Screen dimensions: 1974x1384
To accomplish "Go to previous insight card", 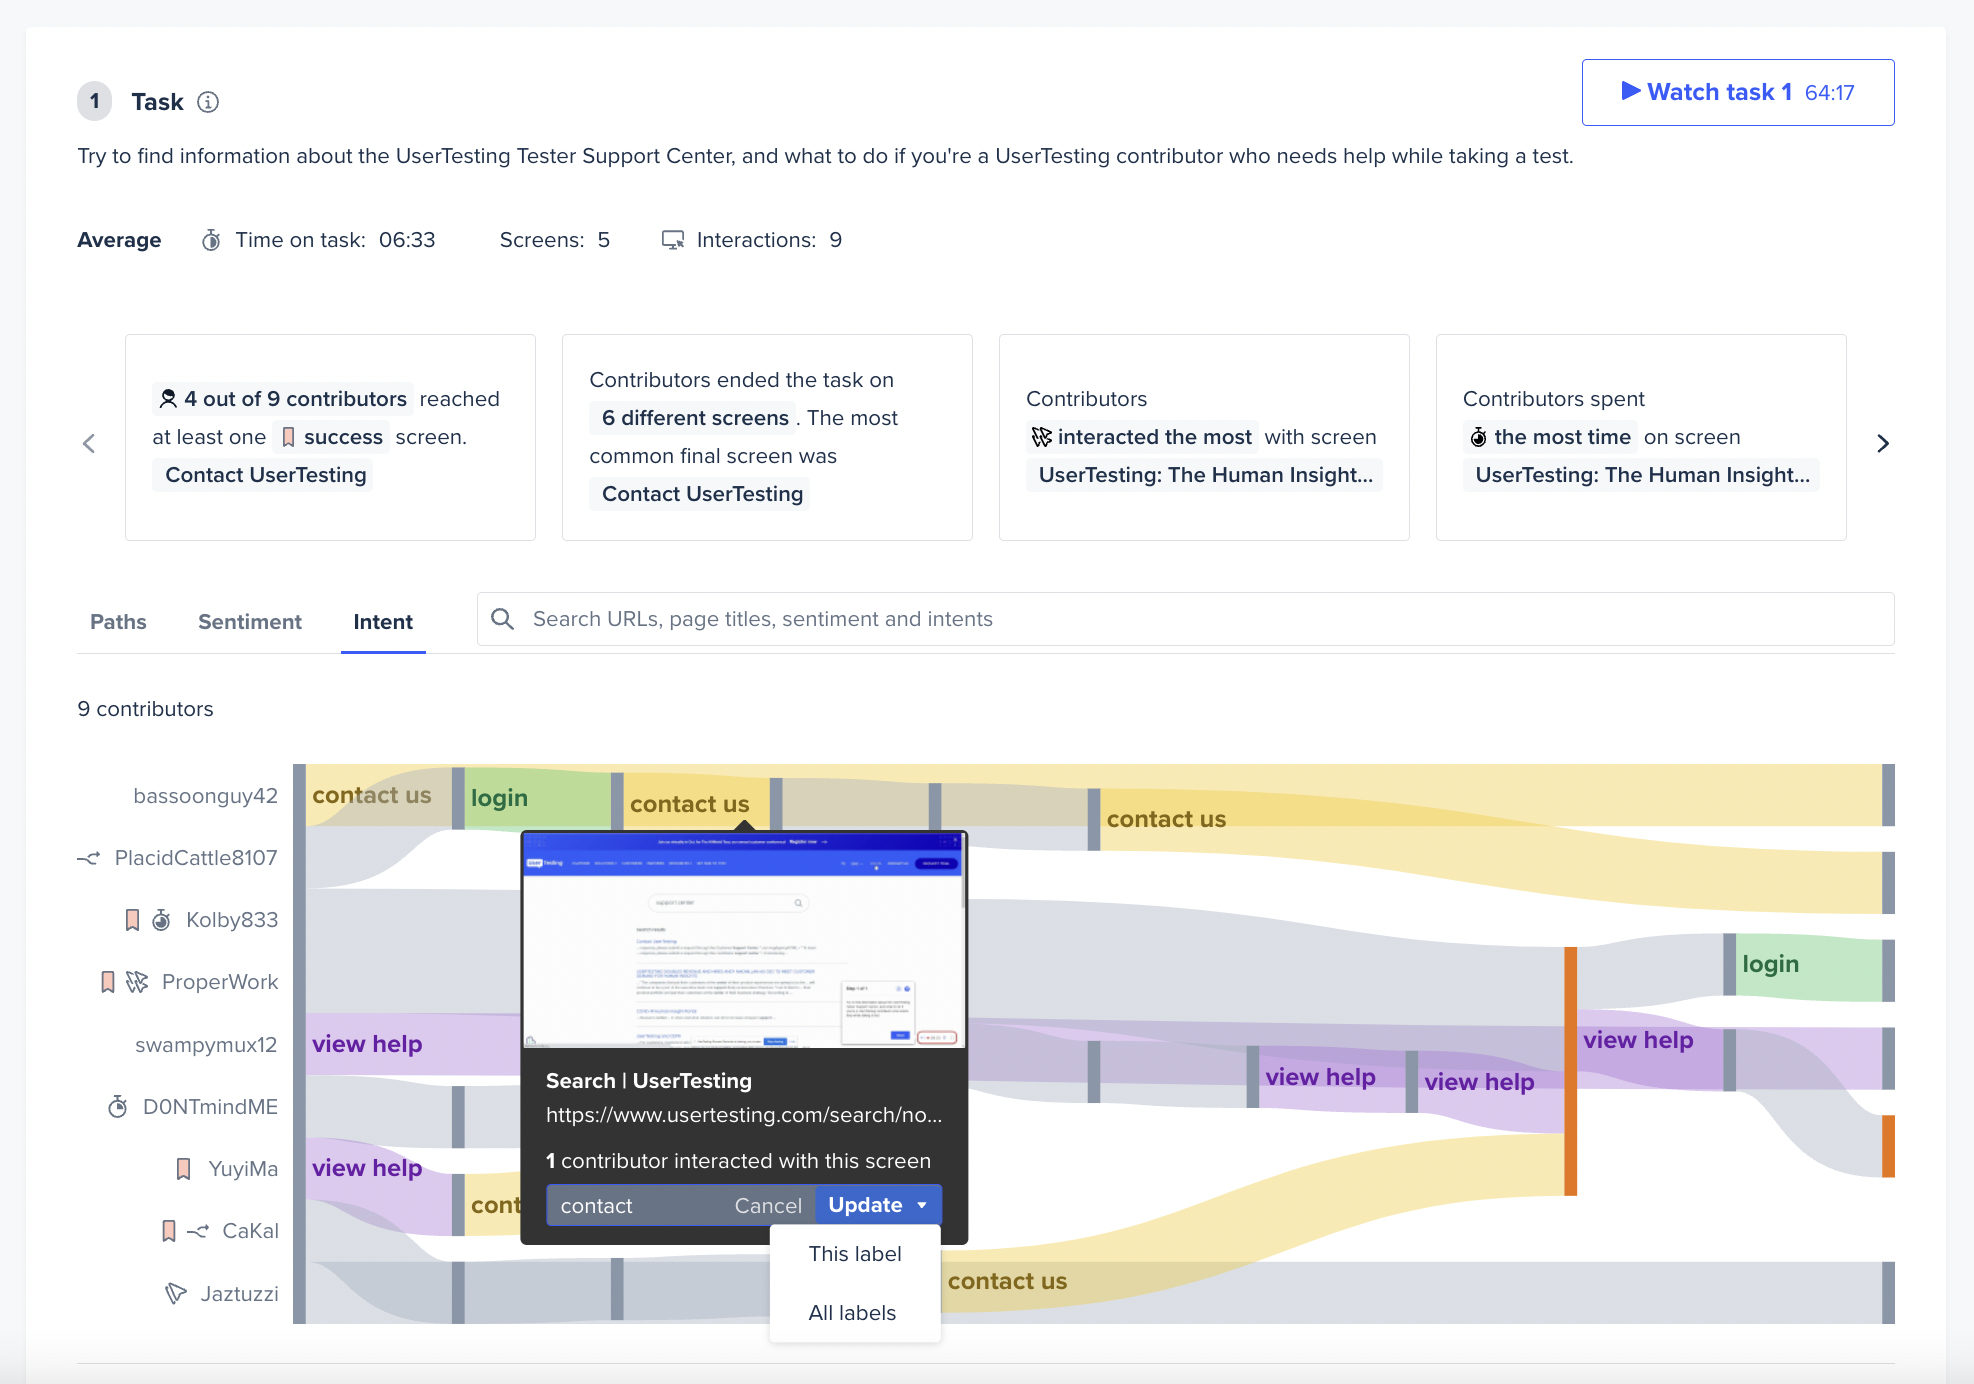I will 89,443.
